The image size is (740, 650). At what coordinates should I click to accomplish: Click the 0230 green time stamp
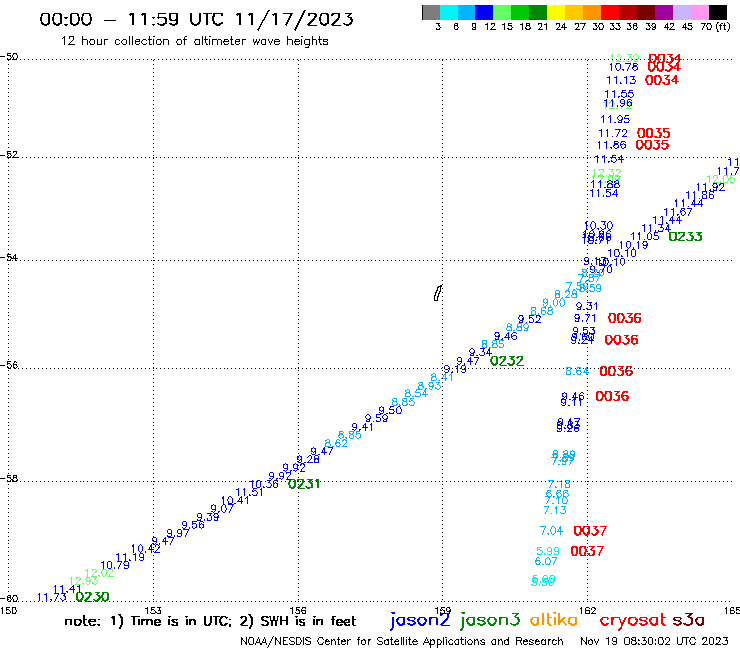coord(92,597)
